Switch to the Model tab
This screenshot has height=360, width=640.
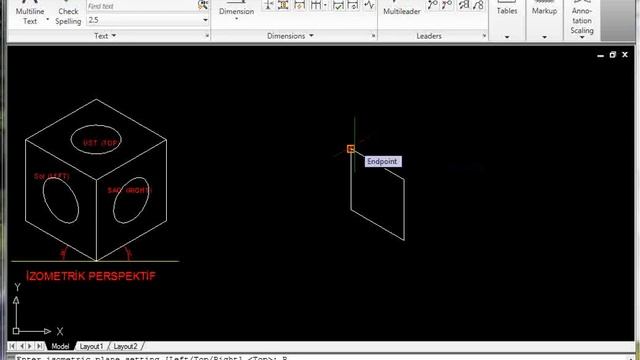tap(60, 346)
